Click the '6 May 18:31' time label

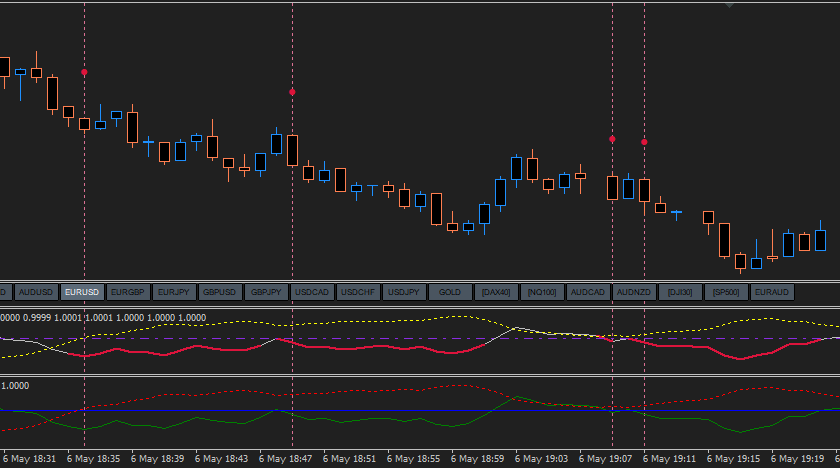[x=29, y=459]
